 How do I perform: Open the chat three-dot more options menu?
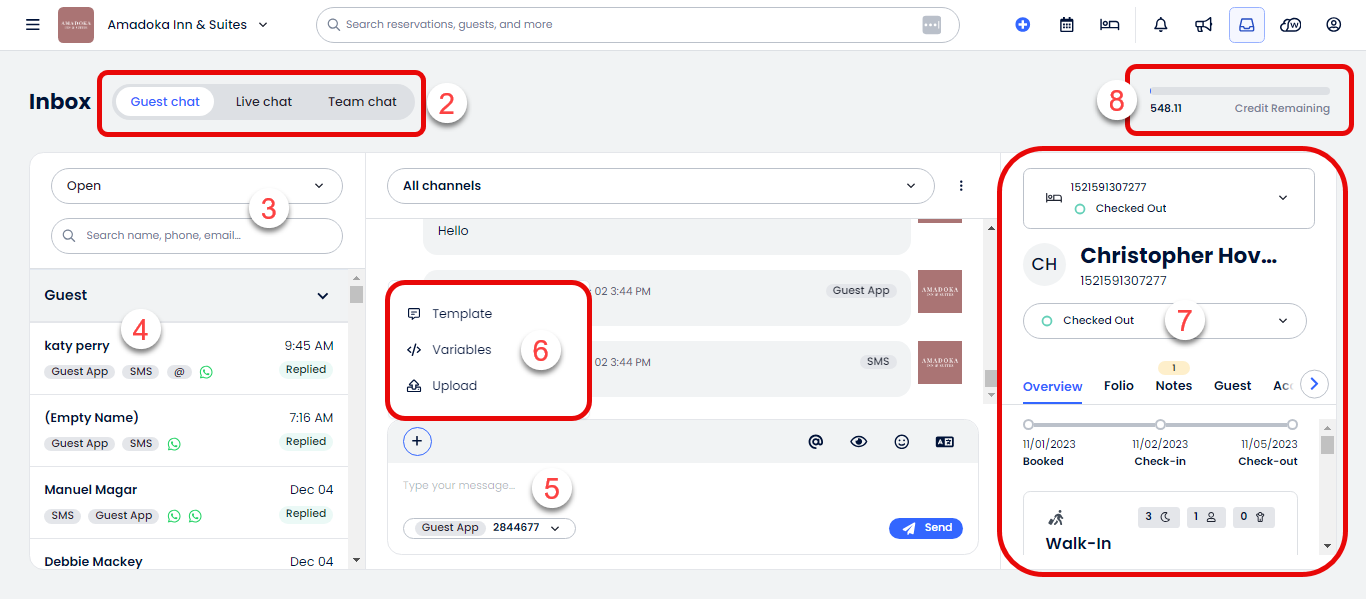pos(961,186)
